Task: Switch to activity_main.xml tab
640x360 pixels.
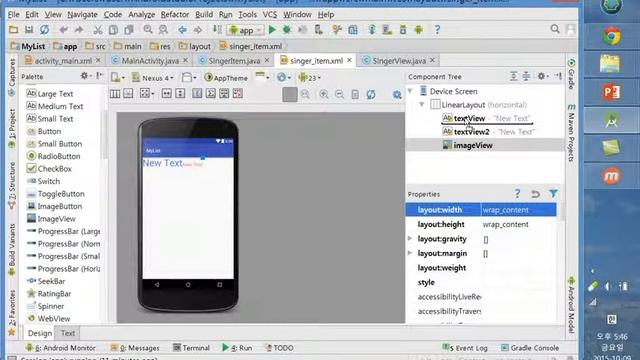Action: click(x=63, y=60)
